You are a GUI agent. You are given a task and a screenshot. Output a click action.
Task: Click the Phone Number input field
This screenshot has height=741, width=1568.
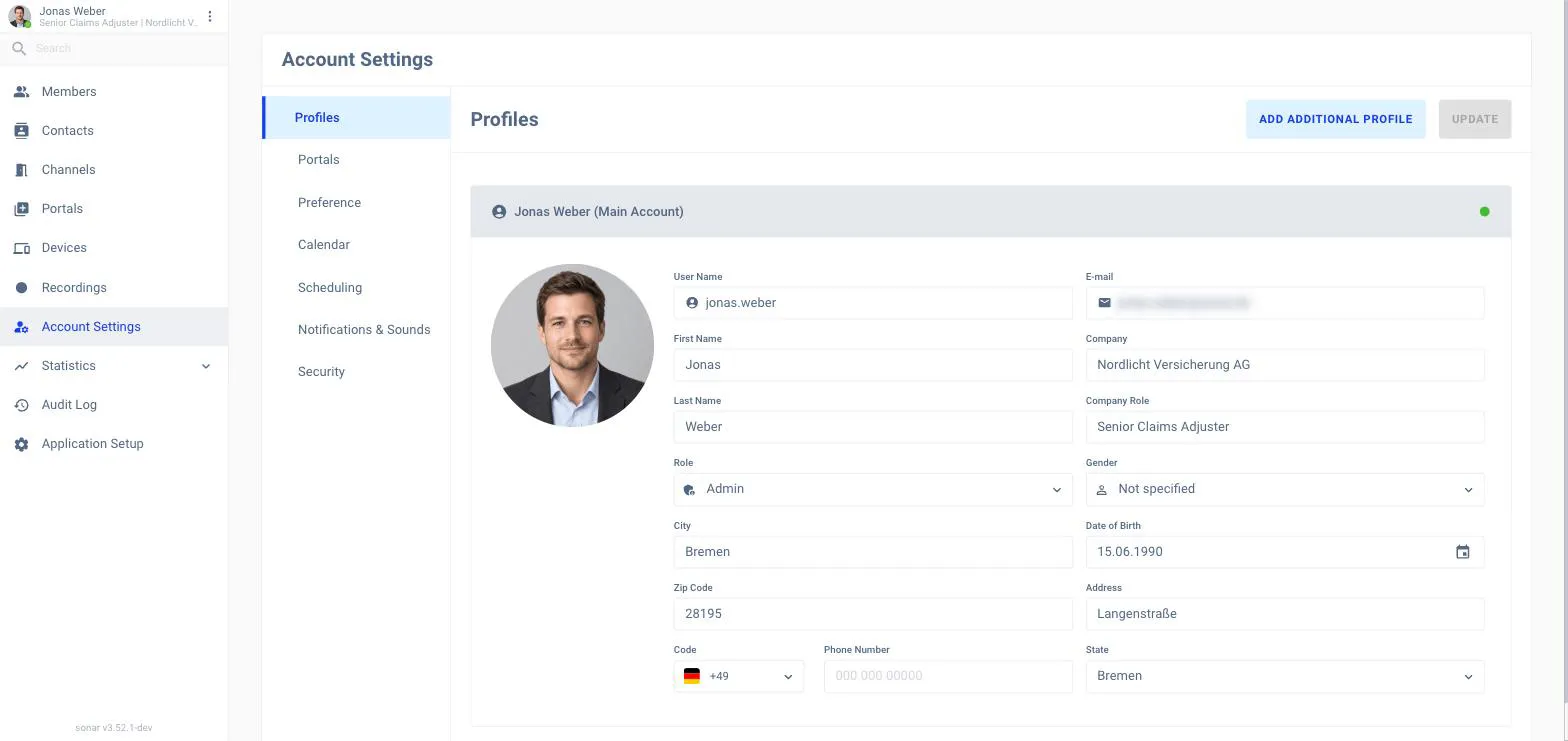tap(948, 676)
